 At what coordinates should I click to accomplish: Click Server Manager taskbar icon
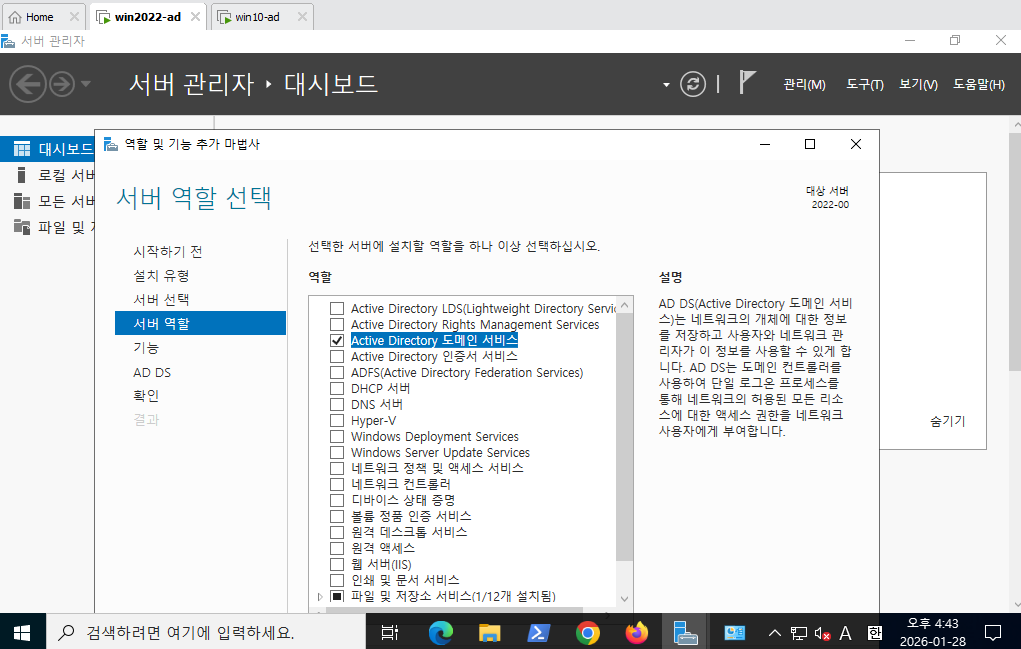685,632
